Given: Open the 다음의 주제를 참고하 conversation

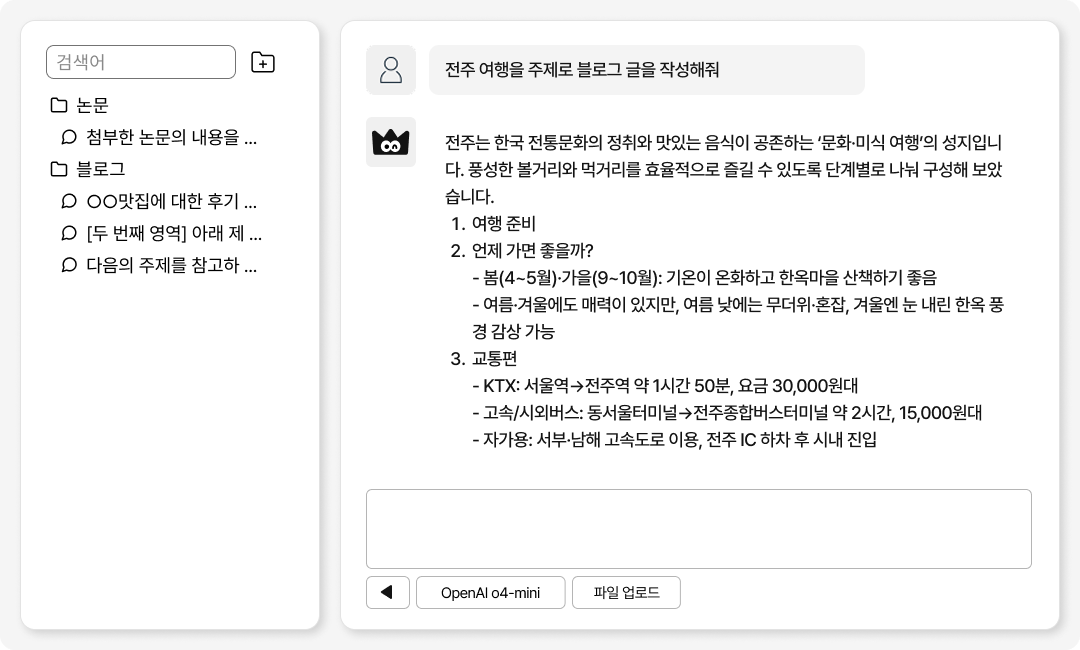Looking at the screenshot, I should (x=171, y=265).
